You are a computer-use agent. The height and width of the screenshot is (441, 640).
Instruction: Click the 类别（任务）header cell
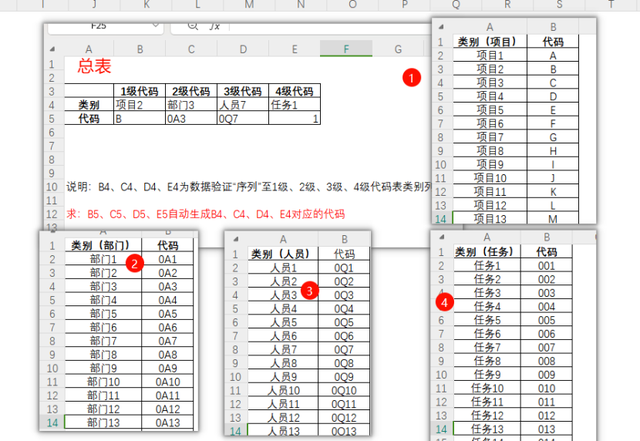(487, 252)
